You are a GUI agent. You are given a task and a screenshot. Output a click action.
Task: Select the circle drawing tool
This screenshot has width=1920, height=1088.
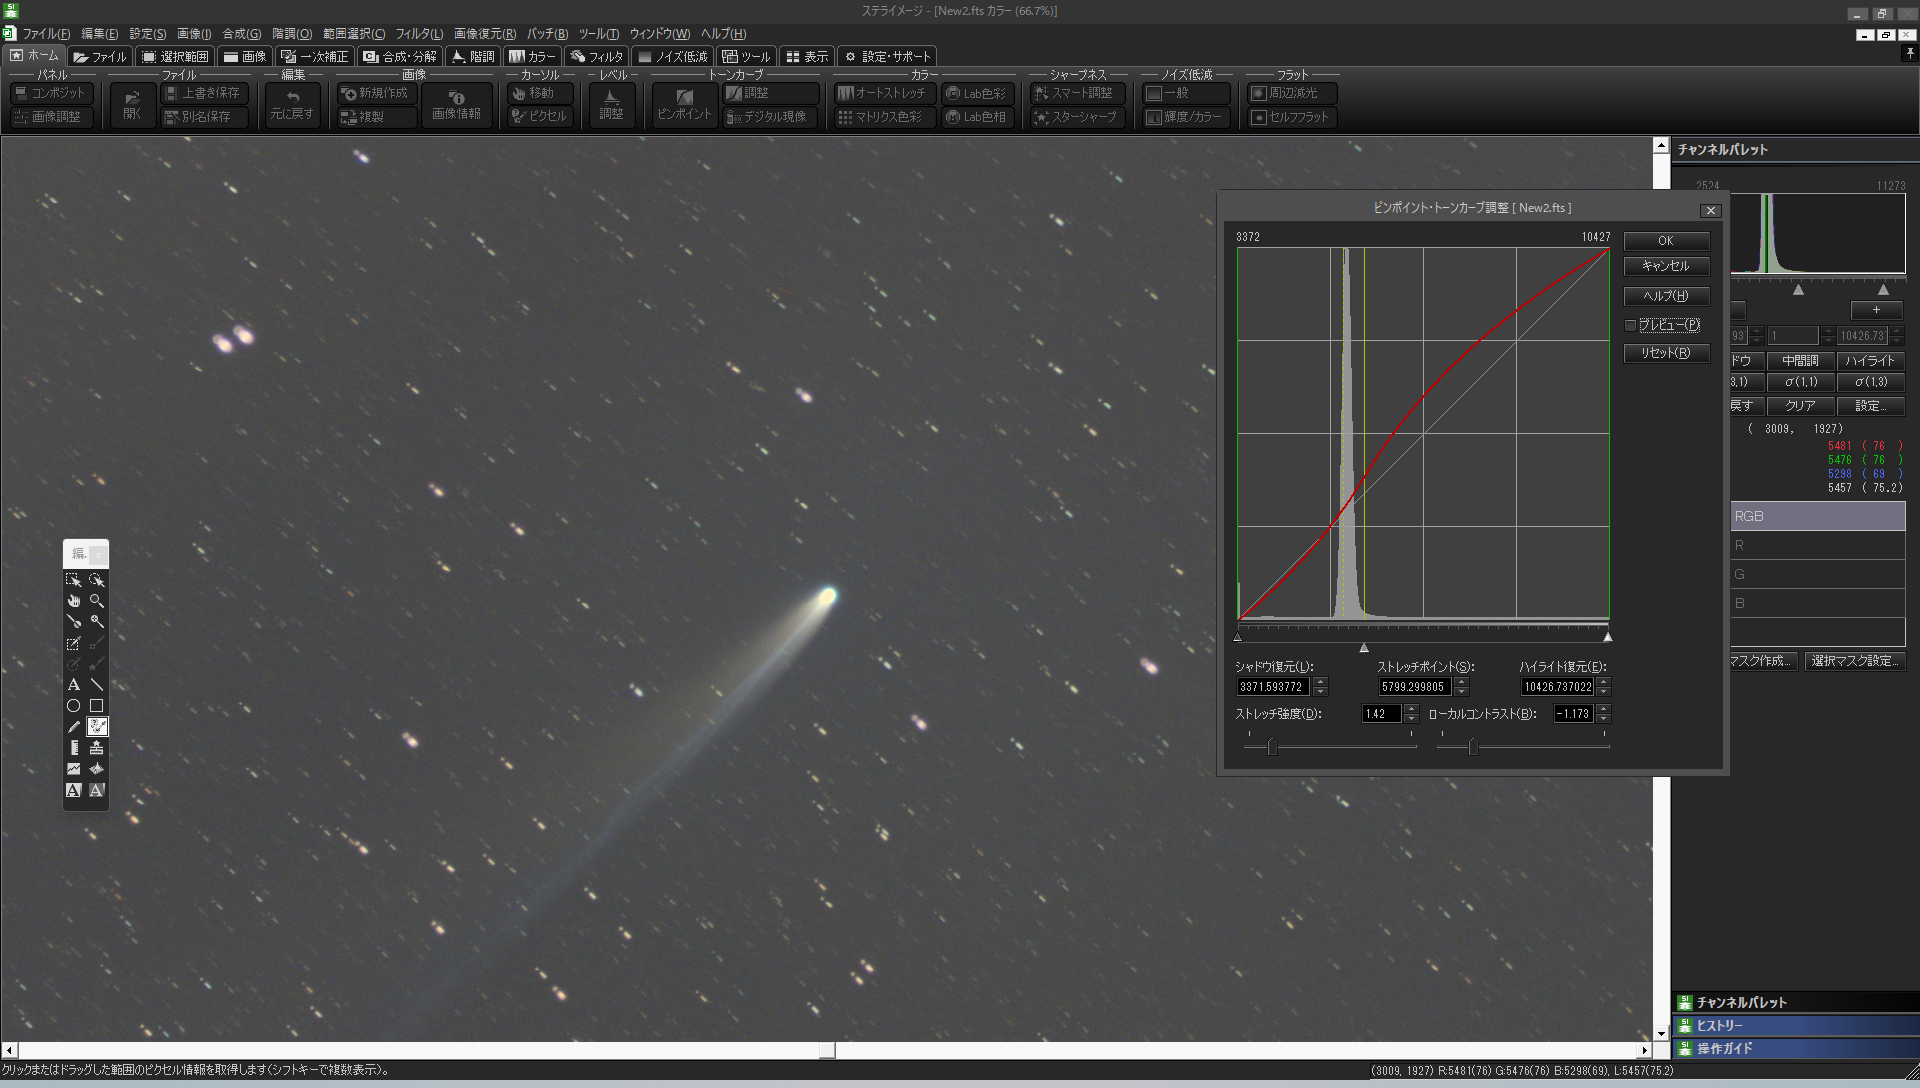point(73,706)
